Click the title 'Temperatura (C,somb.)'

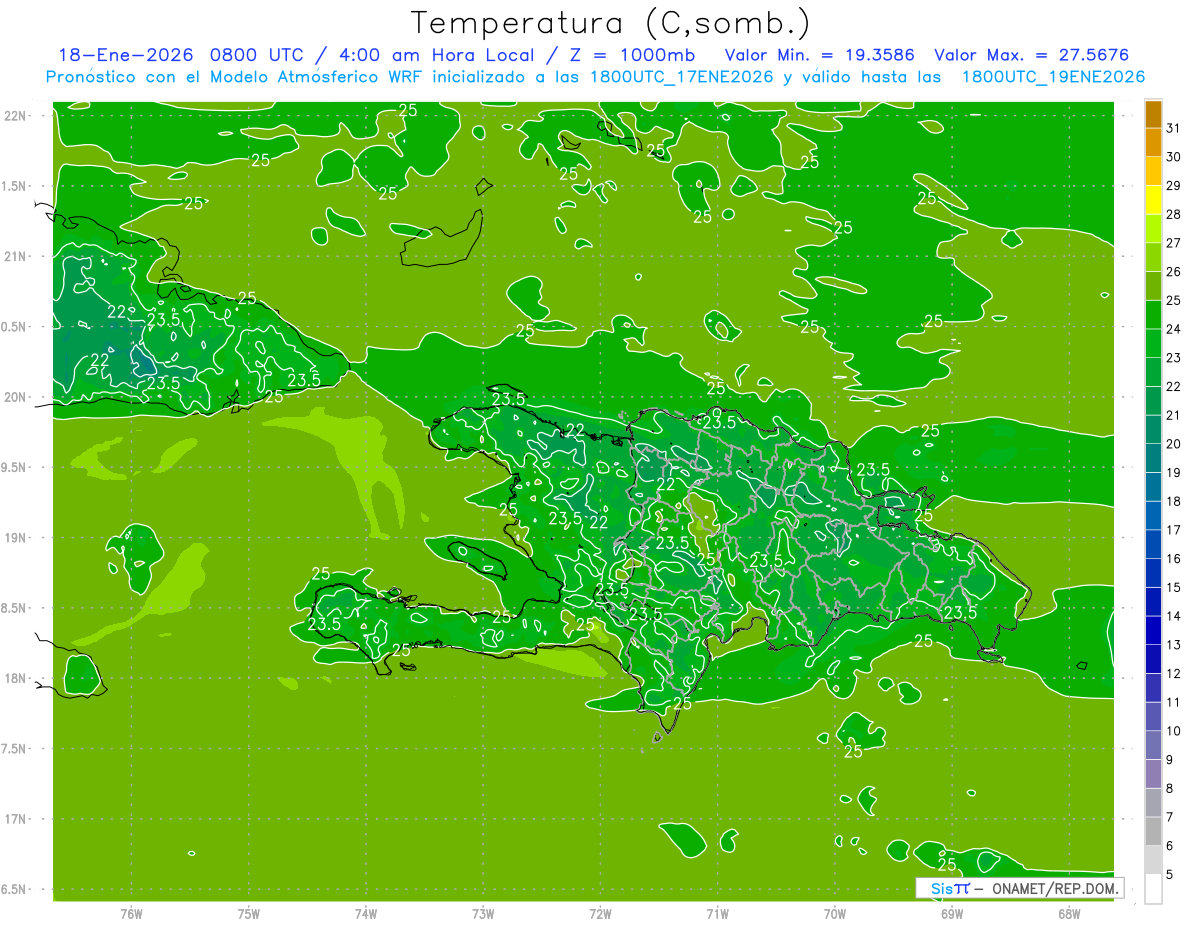(x=610, y=23)
